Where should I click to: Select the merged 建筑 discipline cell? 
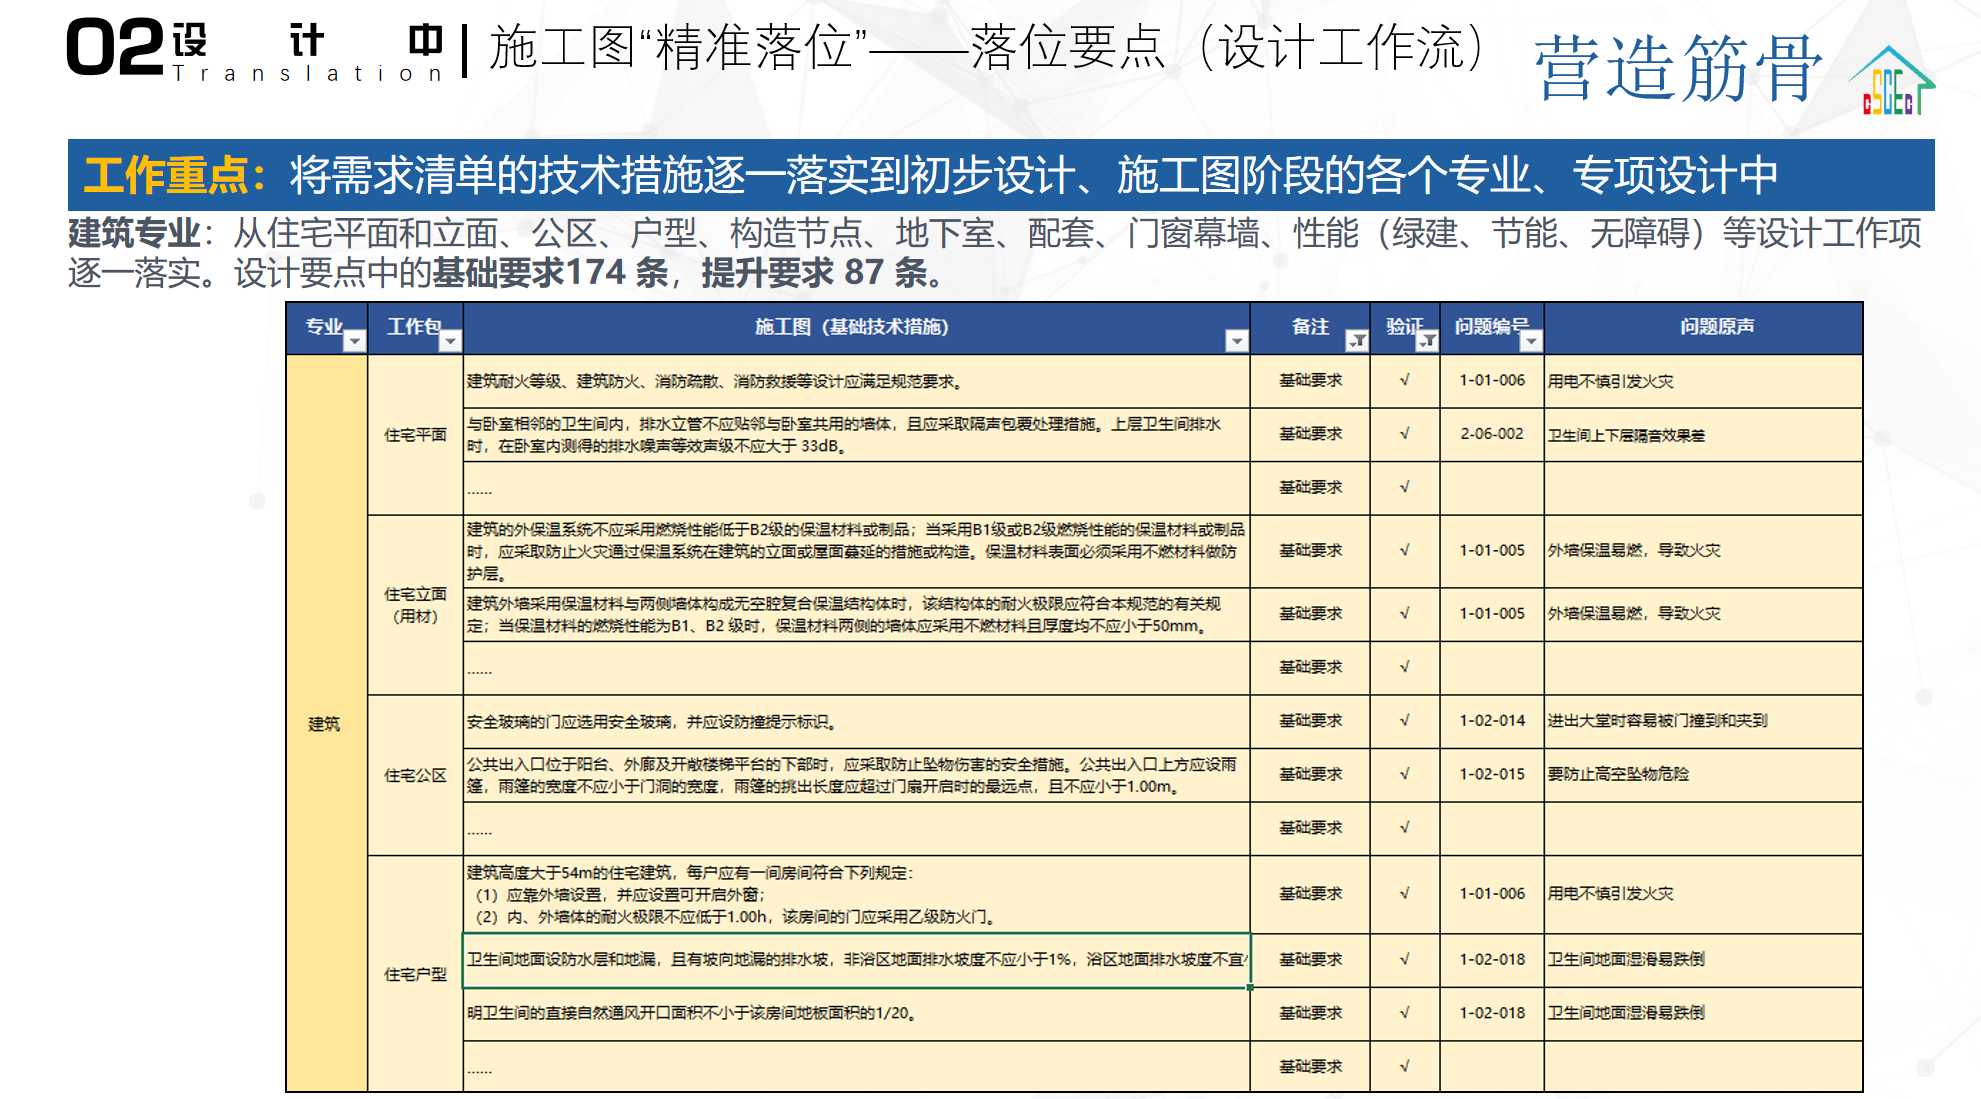[x=326, y=723]
